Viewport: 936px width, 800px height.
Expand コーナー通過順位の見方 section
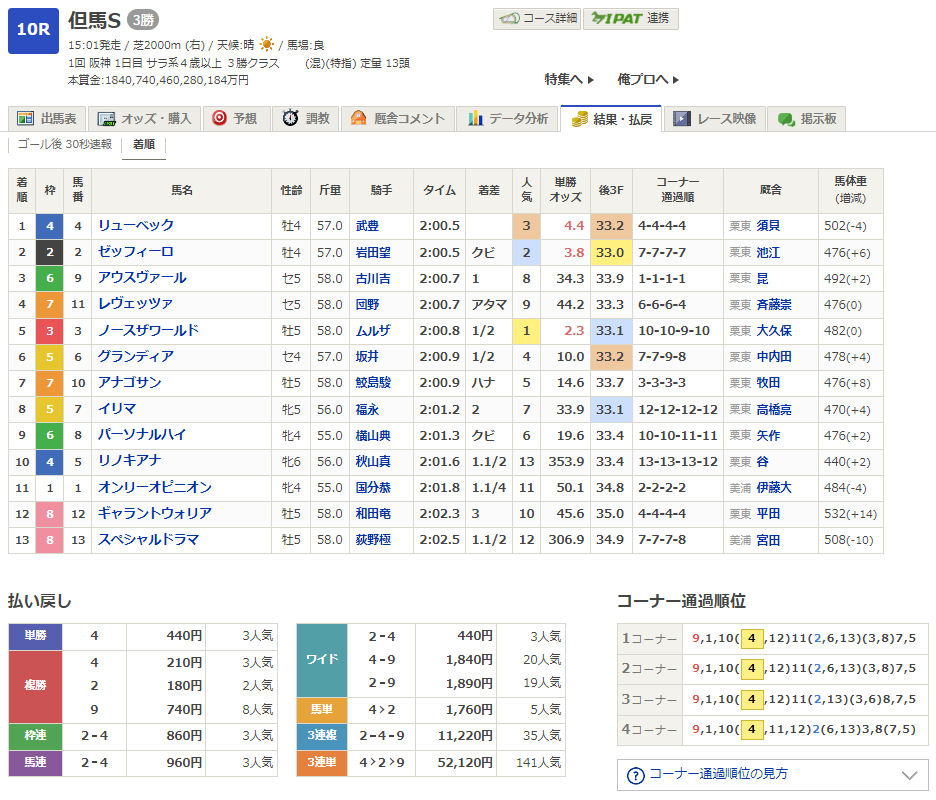(x=772, y=774)
